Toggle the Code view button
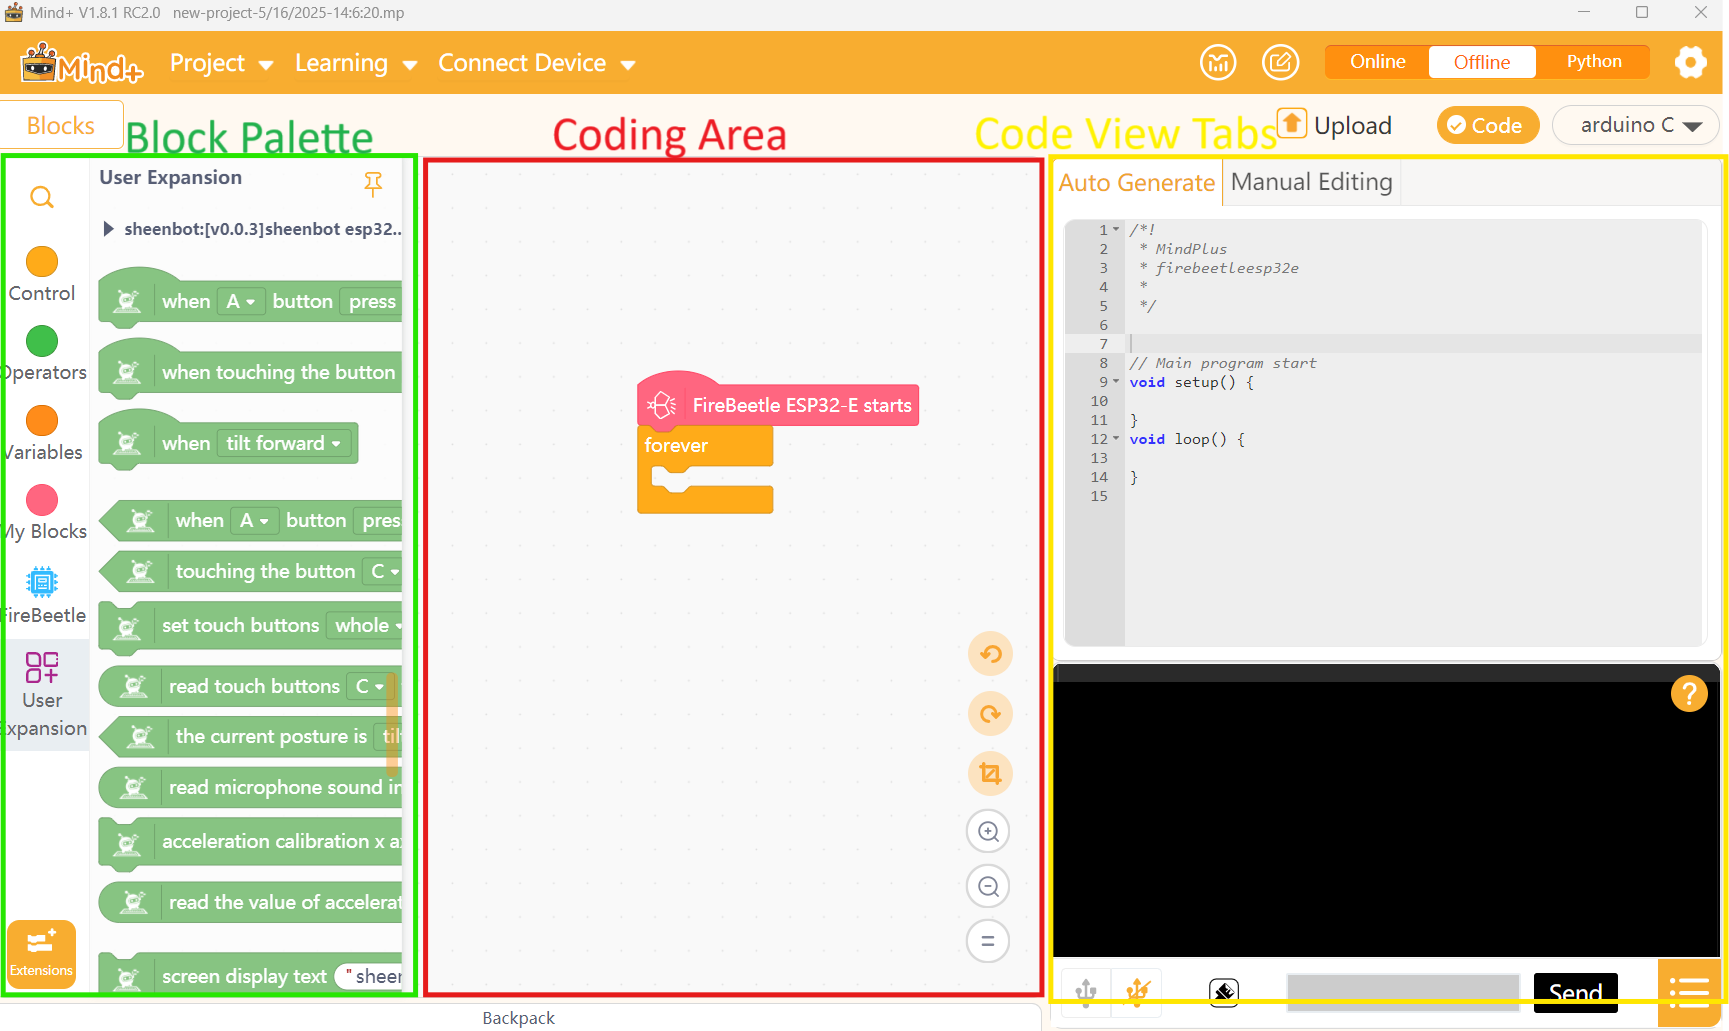This screenshot has width=1729, height=1031. click(1487, 125)
